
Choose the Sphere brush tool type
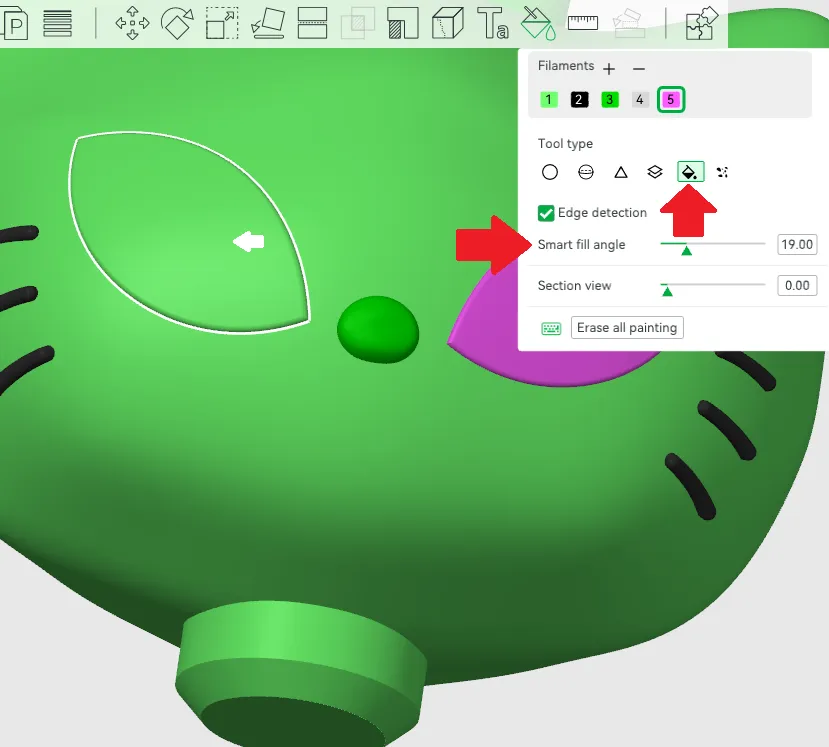point(586,172)
